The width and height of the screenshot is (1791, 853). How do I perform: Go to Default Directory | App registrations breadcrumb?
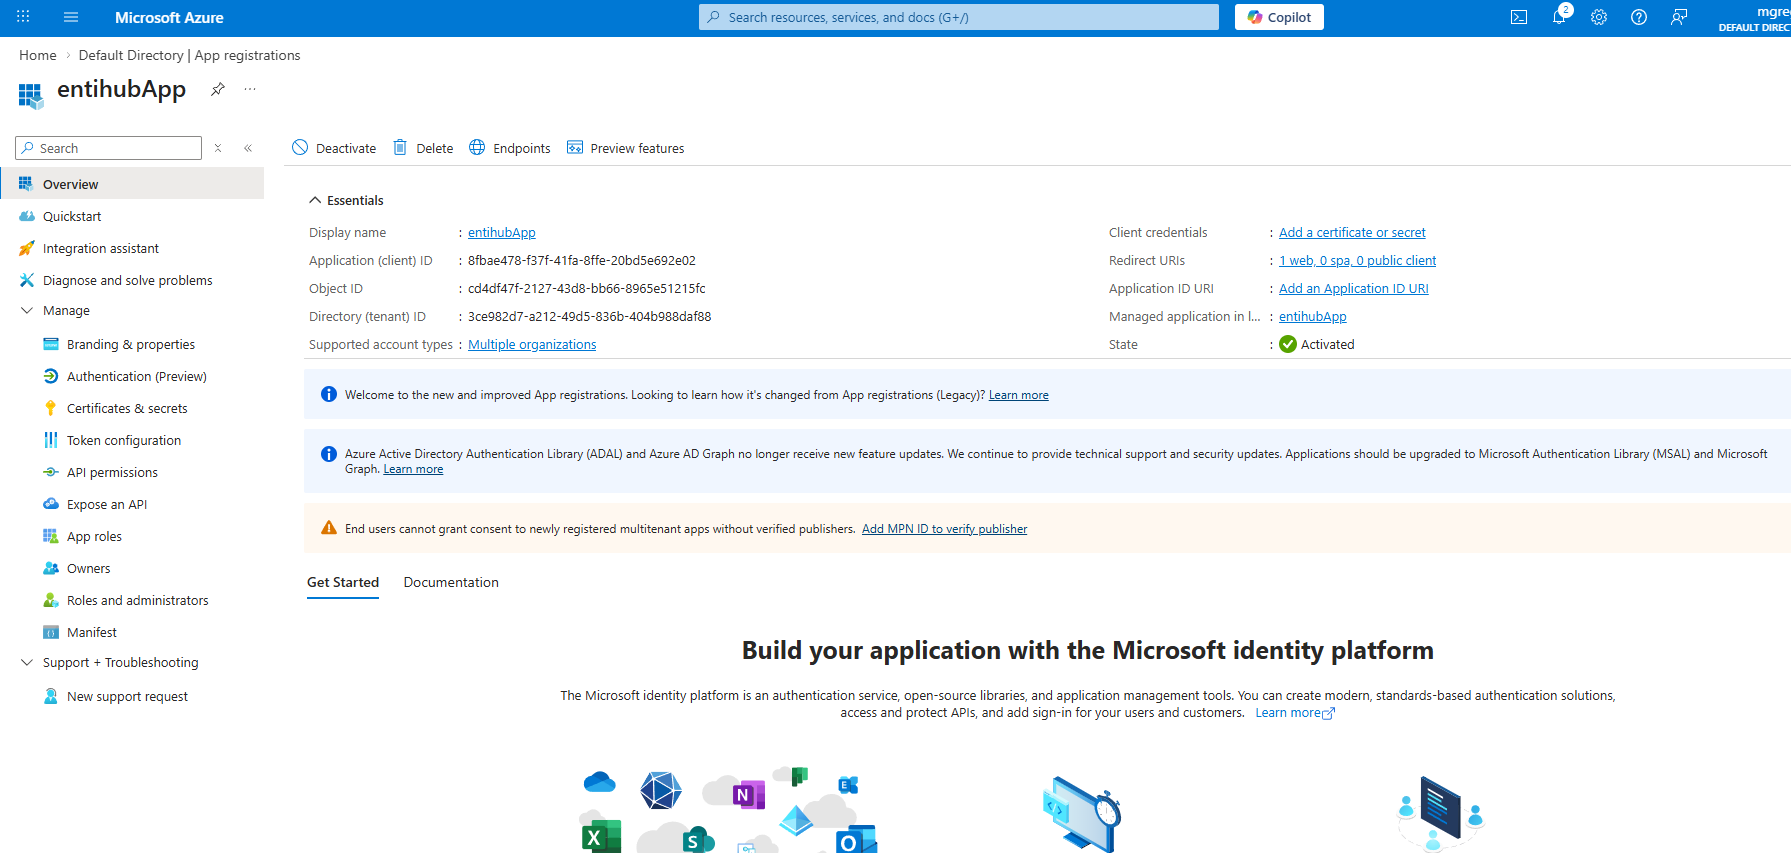189,55
